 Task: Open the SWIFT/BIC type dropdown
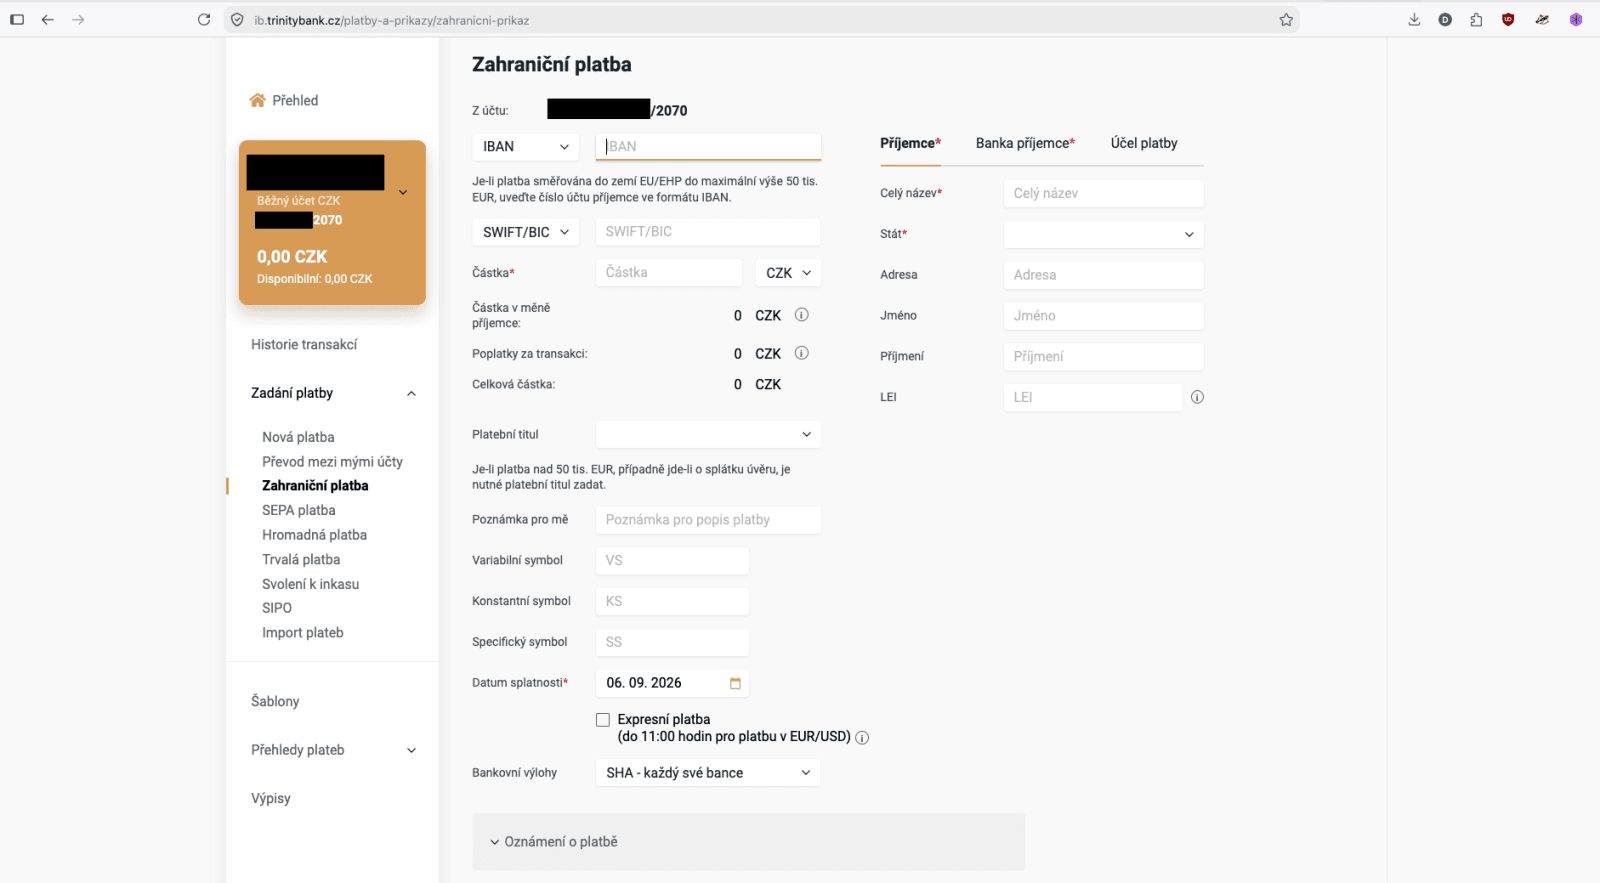[x=526, y=232]
